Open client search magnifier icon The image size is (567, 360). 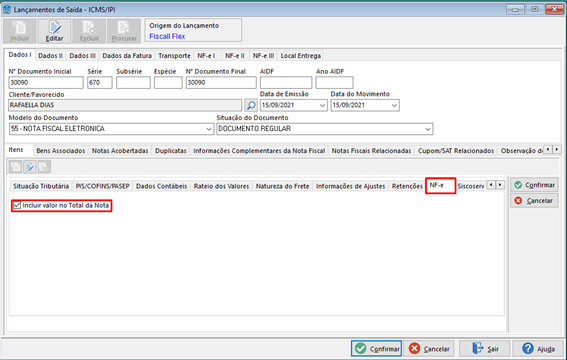point(251,105)
